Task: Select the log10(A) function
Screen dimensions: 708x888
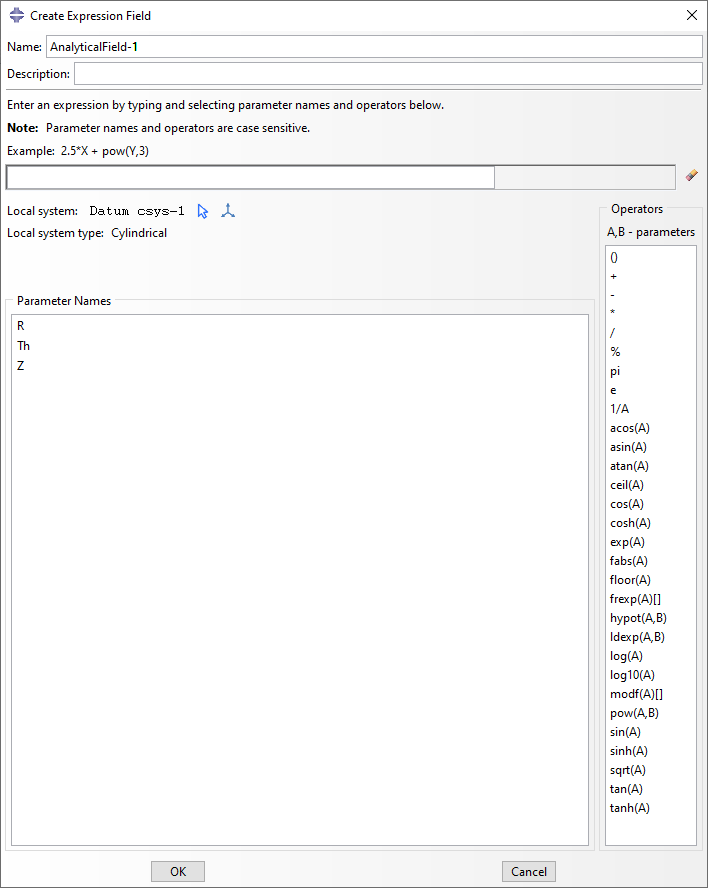Action: 632,675
